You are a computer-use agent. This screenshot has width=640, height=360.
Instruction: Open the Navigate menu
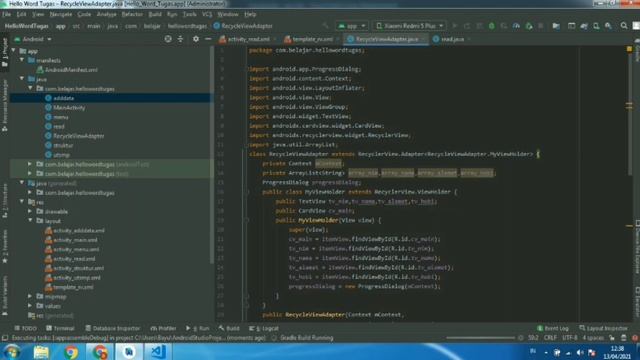pos(61,14)
